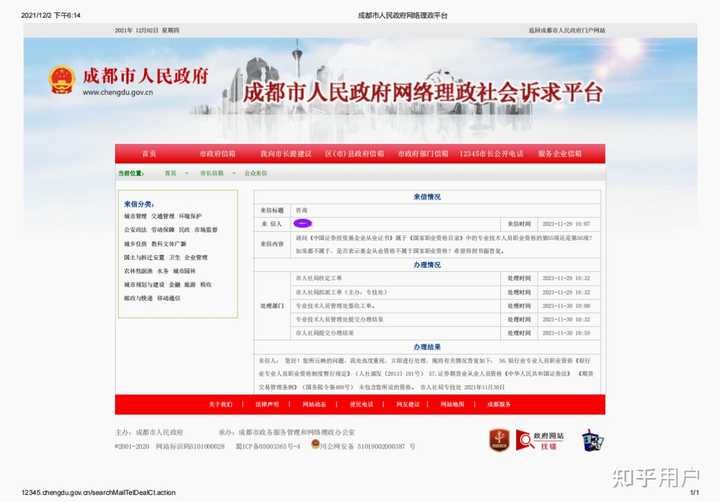The width and height of the screenshot is (720, 502).
Task: Open the 区(市)县政府信箱 navigation tab
Action: point(354,154)
